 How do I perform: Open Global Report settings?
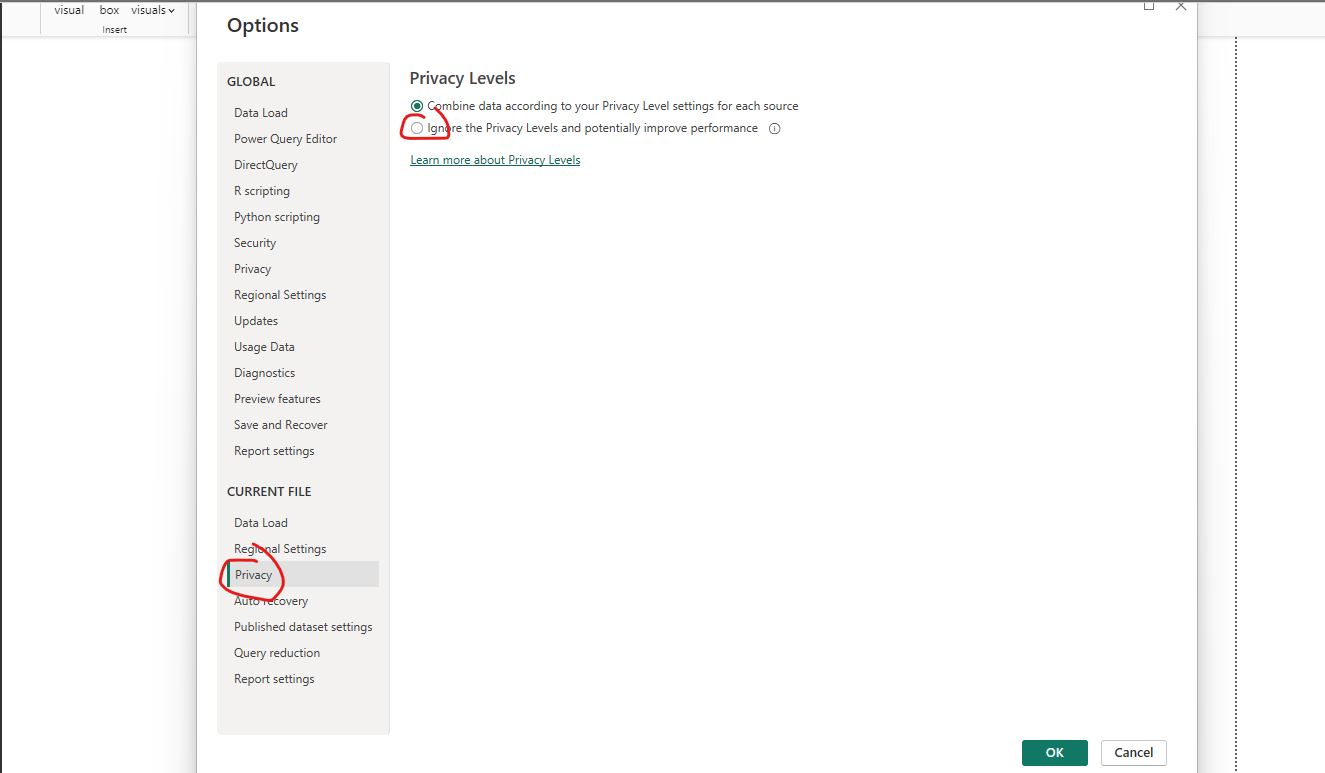[x=274, y=451]
